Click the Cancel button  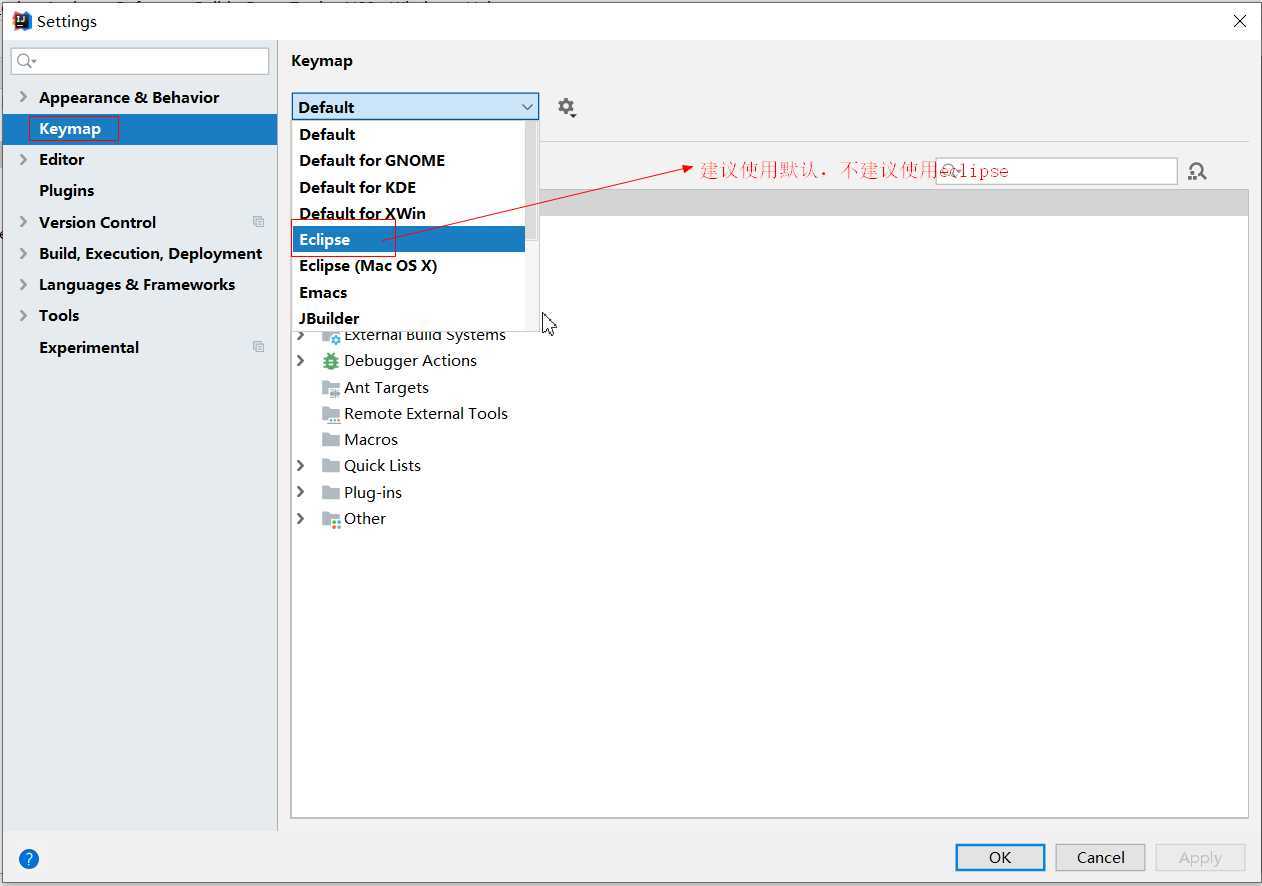tap(1101, 858)
